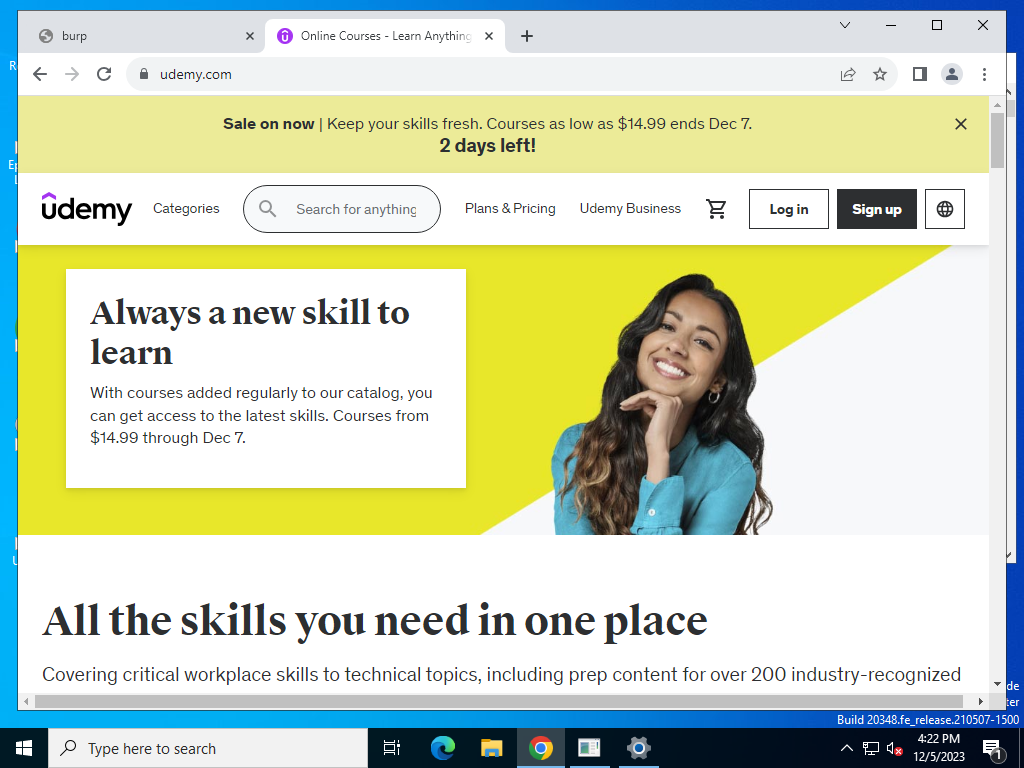Open the Server Manager taskbar icon

coord(590,748)
